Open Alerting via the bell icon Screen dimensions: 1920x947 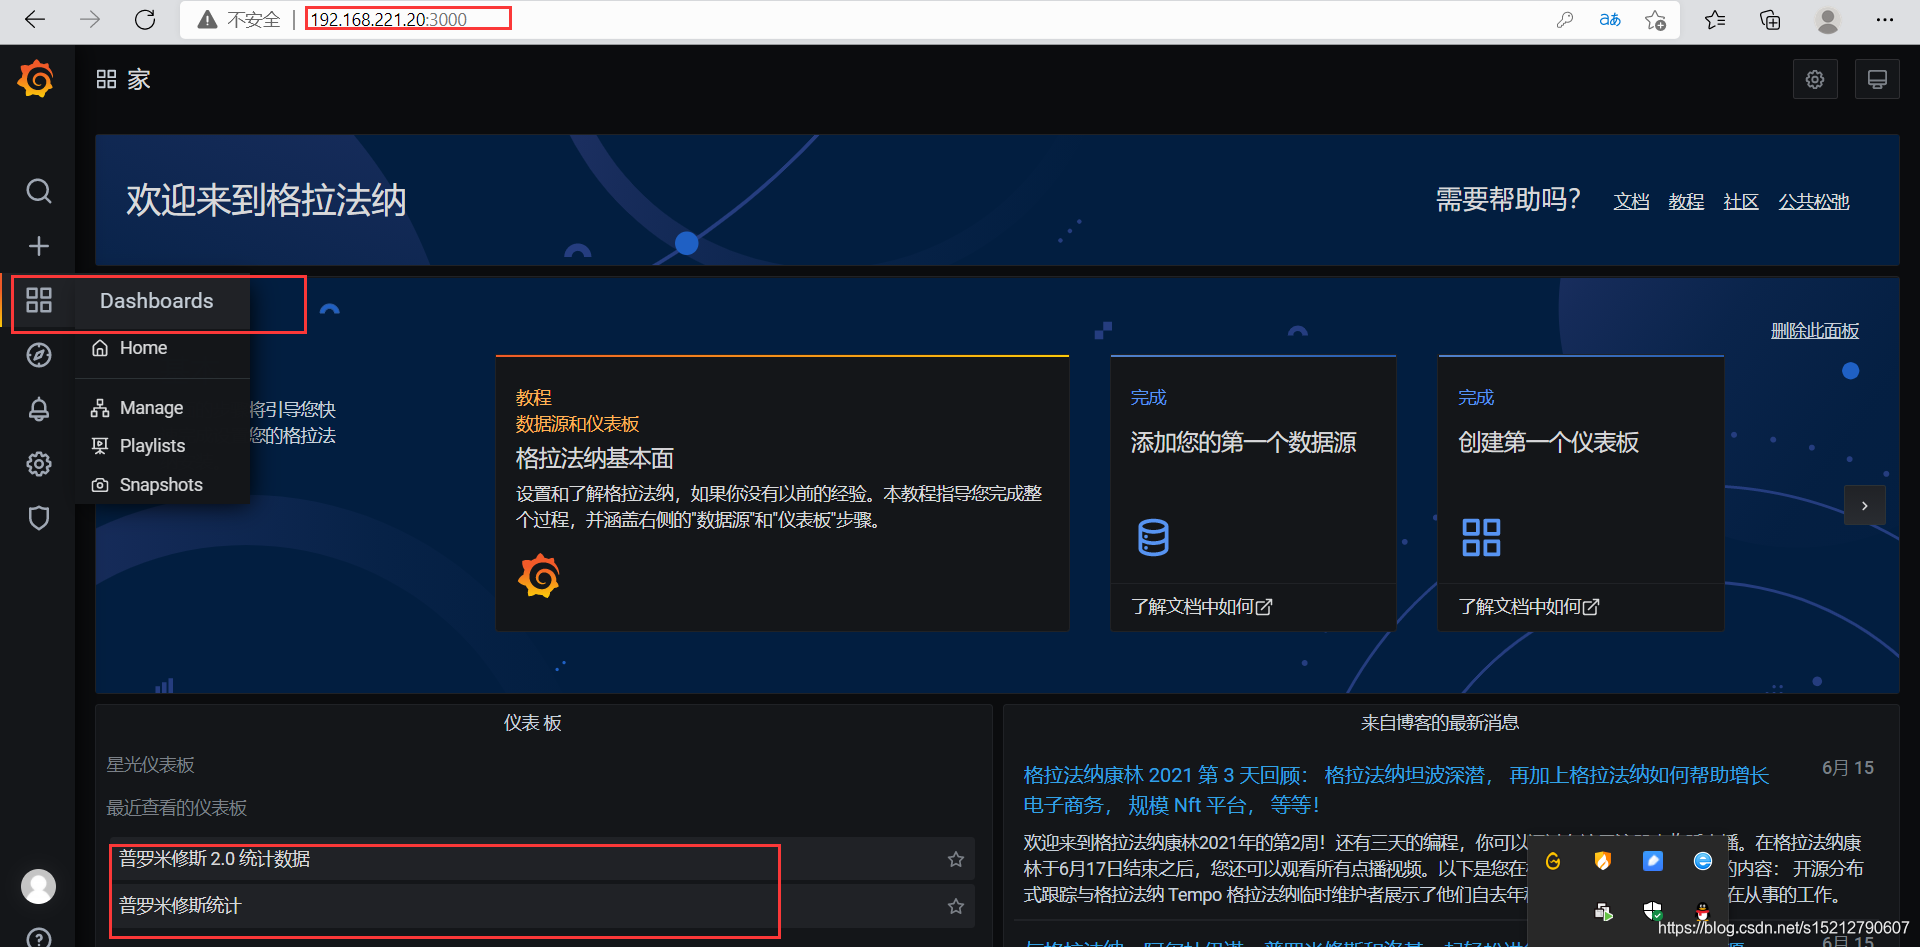click(38, 409)
